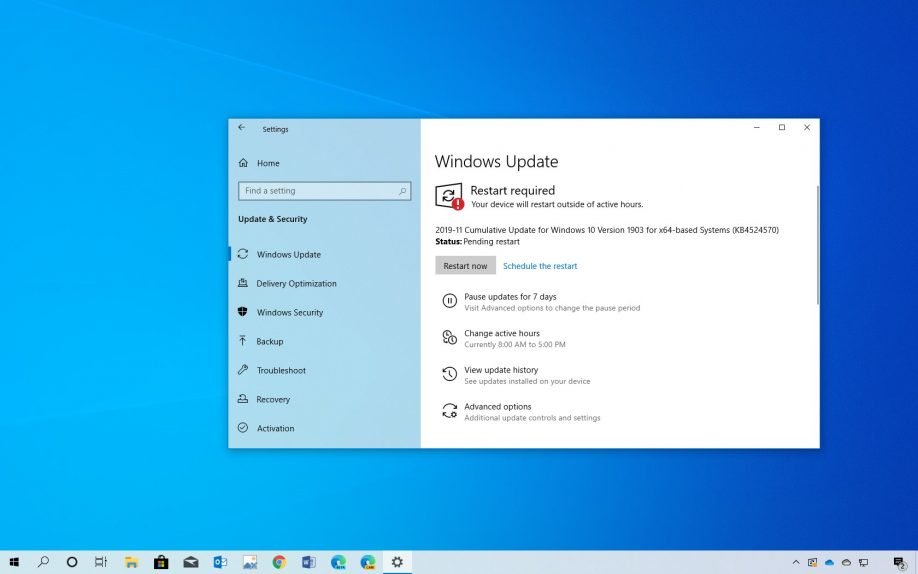Open Advanced options gear-sync icon

coord(450,411)
